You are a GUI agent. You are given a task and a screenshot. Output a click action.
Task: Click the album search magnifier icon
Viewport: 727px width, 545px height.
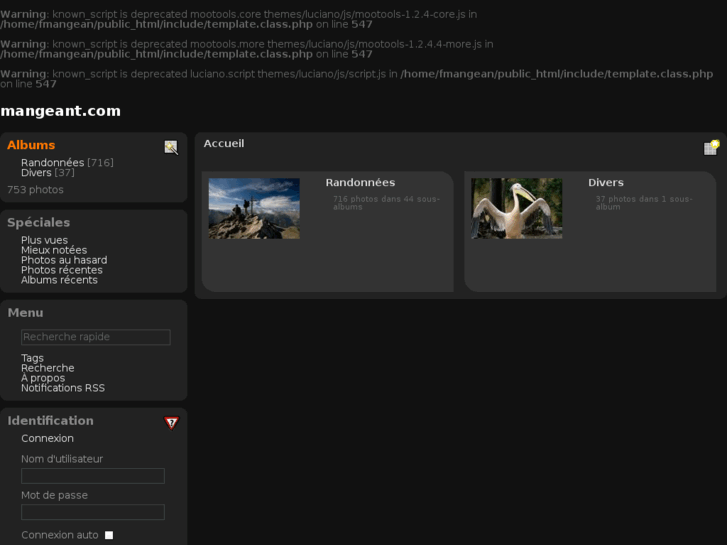(171, 147)
